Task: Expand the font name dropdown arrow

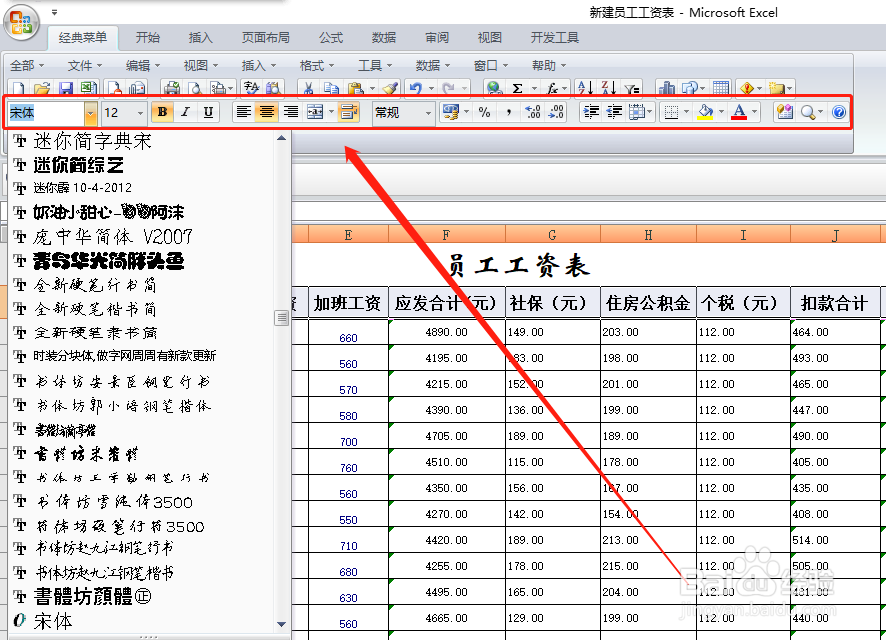Action: [90, 113]
